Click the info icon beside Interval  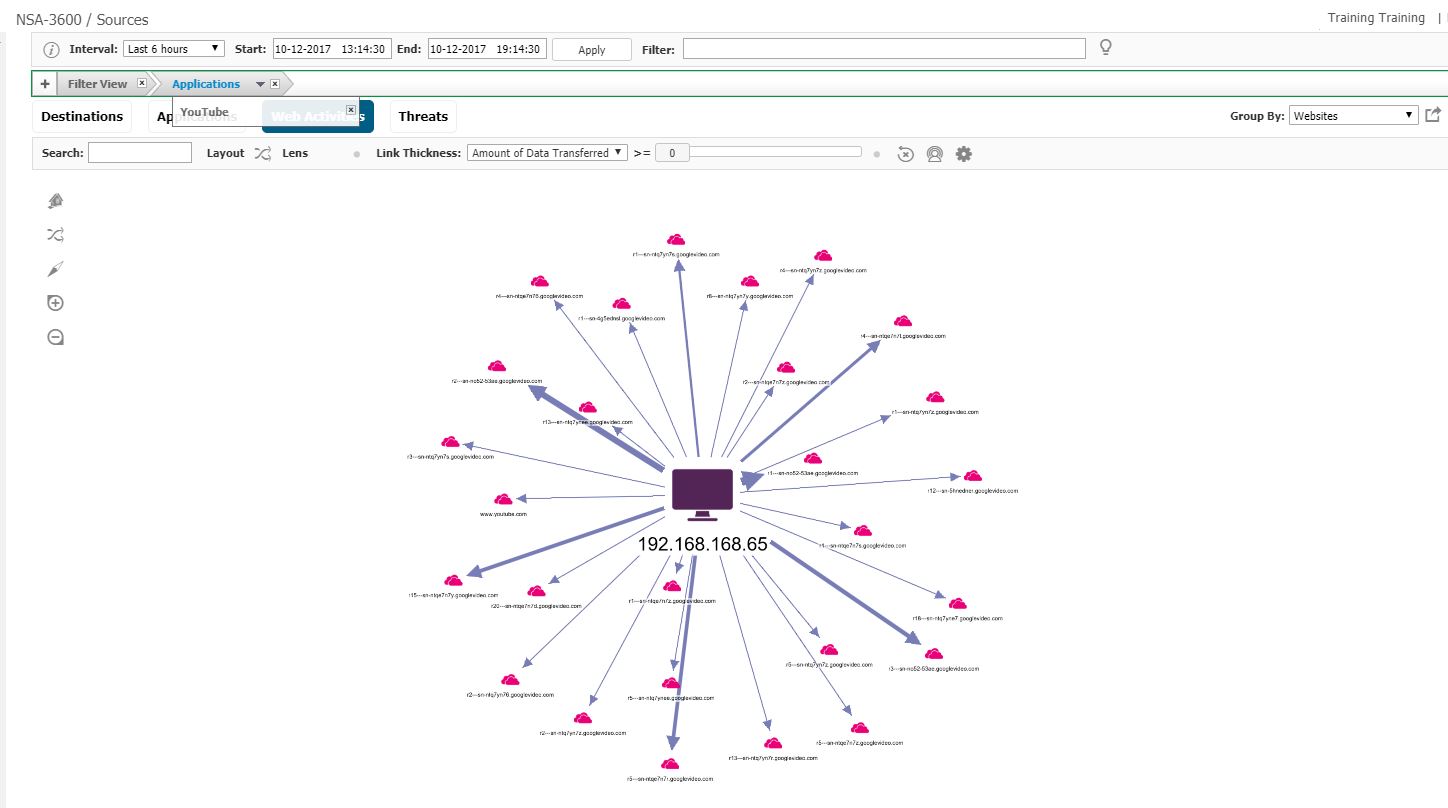pyautogui.click(x=52, y=49)
